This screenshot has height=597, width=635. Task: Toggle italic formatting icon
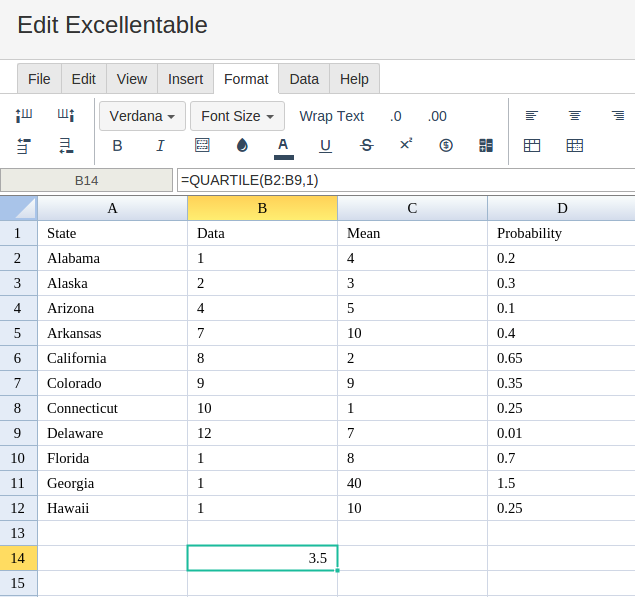[160, 145]
